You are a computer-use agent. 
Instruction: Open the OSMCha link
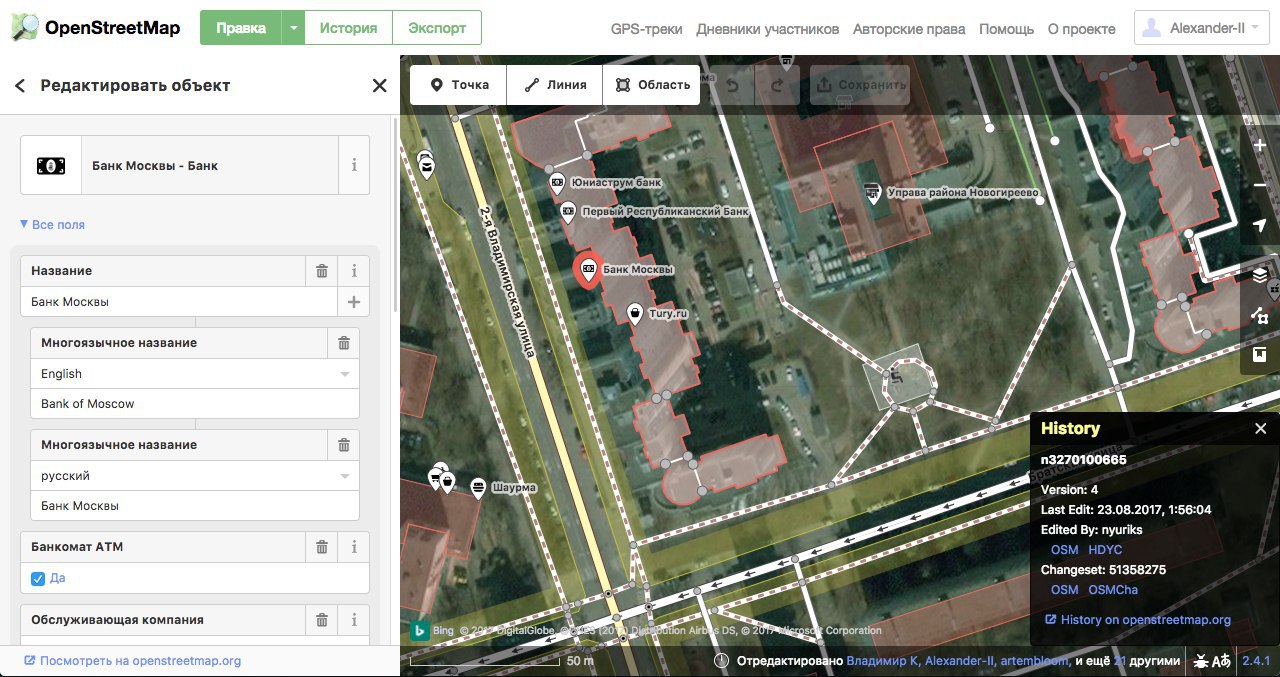[1113, 590]
